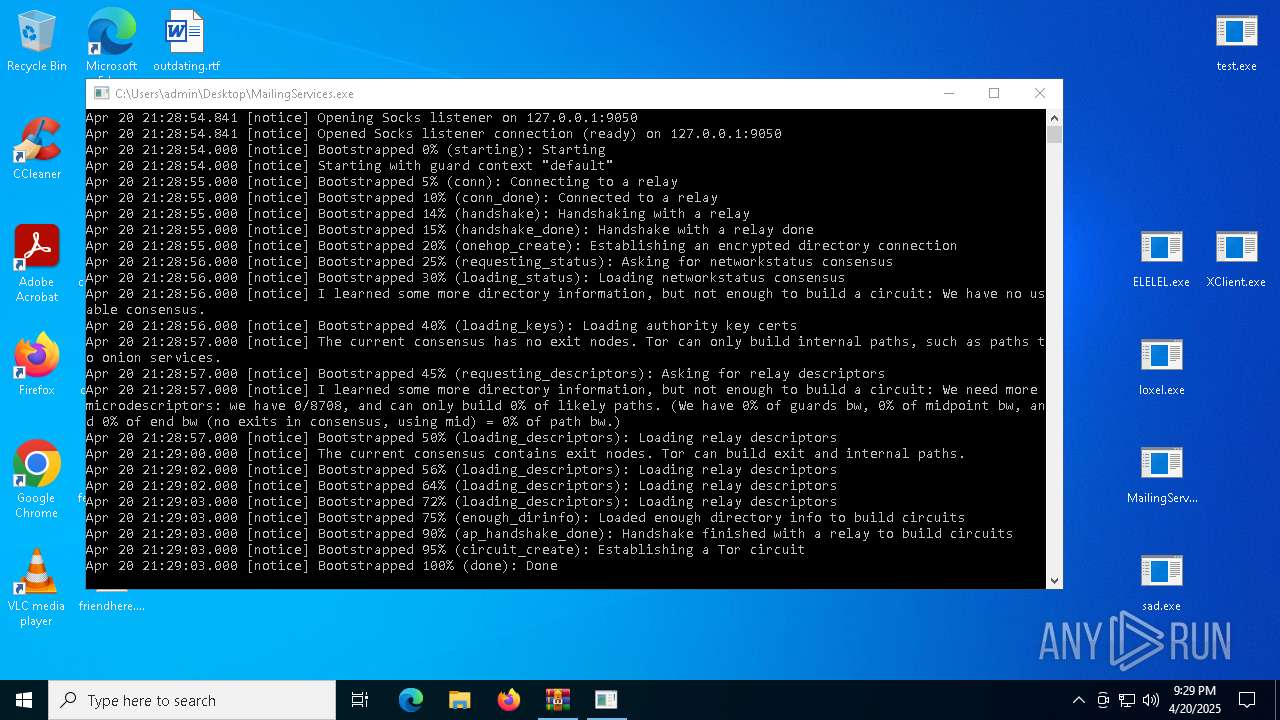
Task: Launch the Firefox desktop shortcut
Action: pos(37,365)
